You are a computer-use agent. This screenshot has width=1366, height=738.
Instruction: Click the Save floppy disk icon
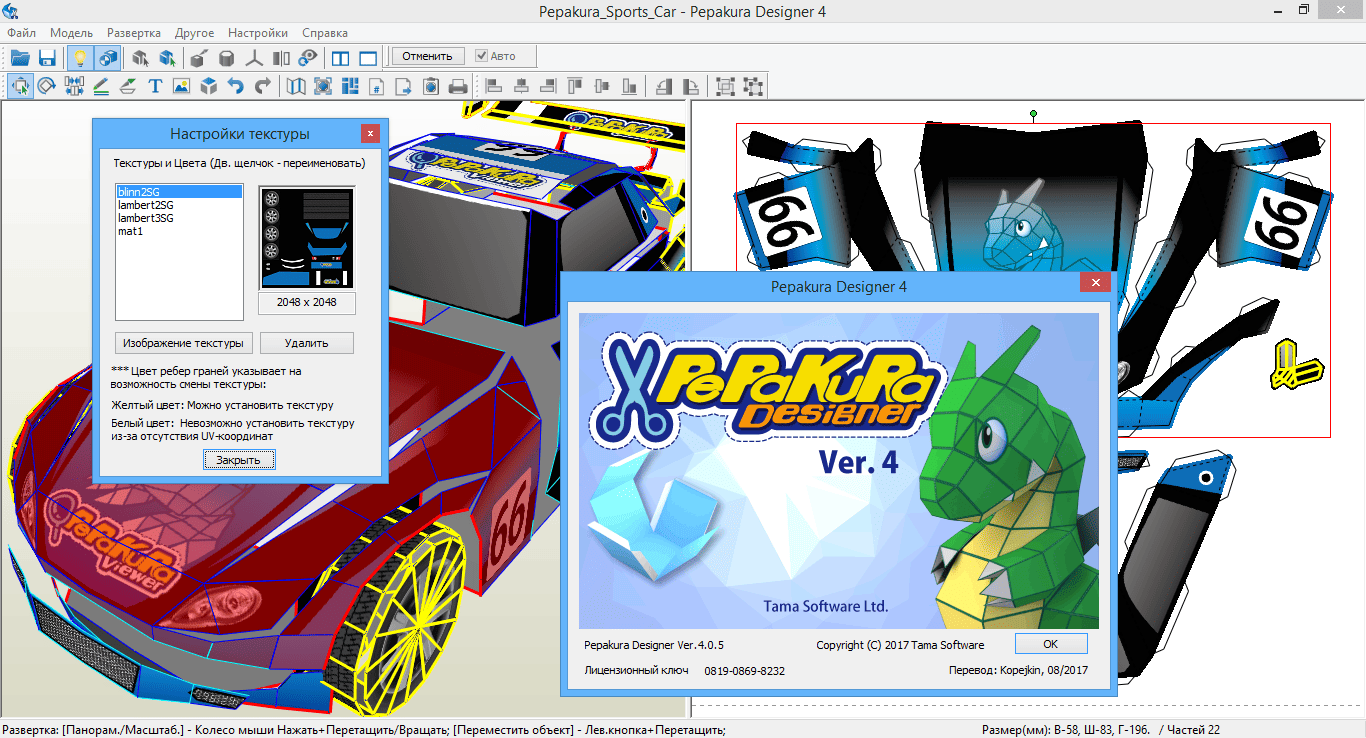(46, 57)
